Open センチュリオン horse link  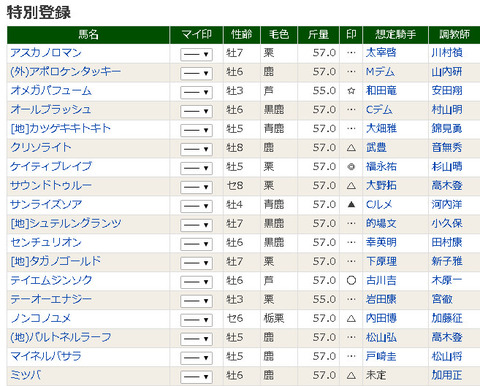(46, 243)
